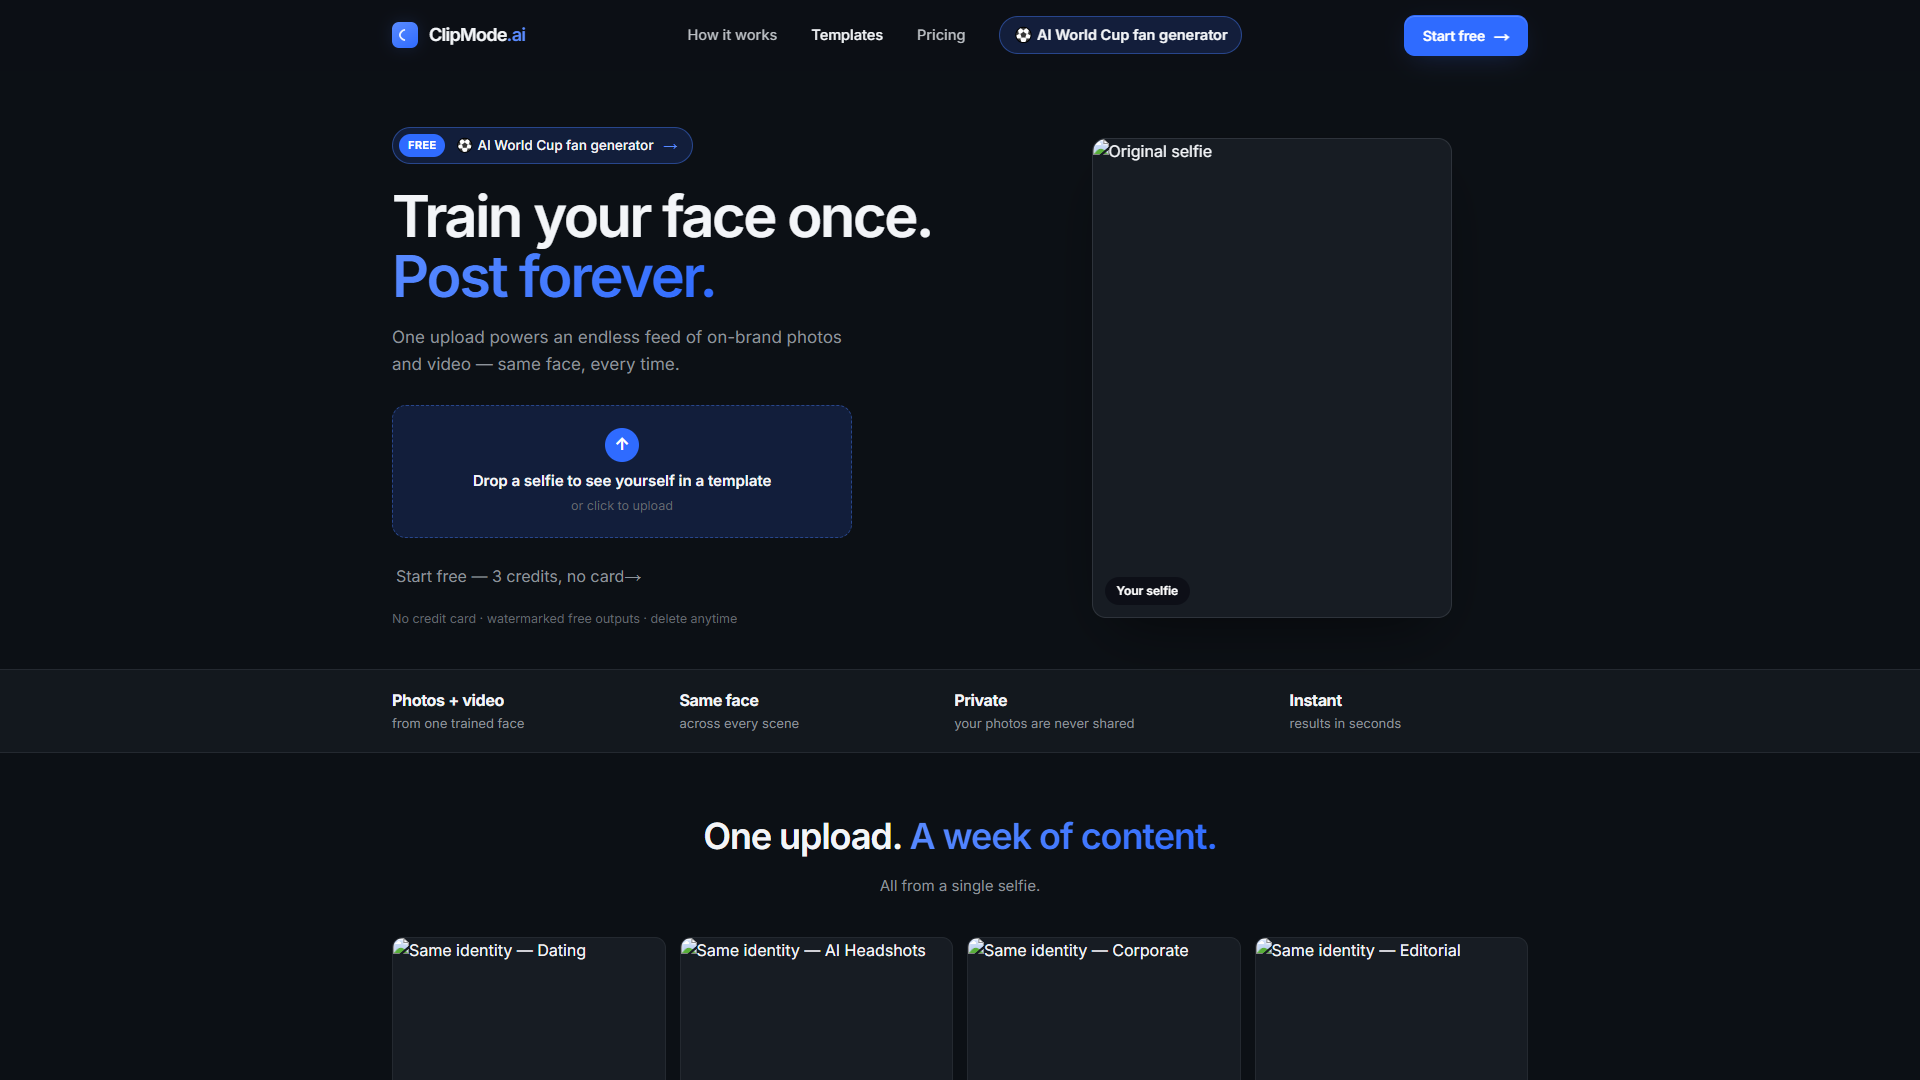
Task: Click the Start free button
Action: coord(1465,36)
